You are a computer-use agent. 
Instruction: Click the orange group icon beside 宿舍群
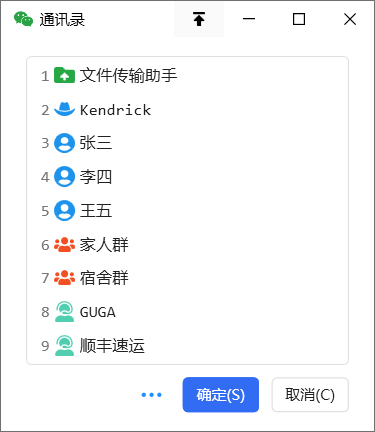pyautogui.click(x=64, y=278)
